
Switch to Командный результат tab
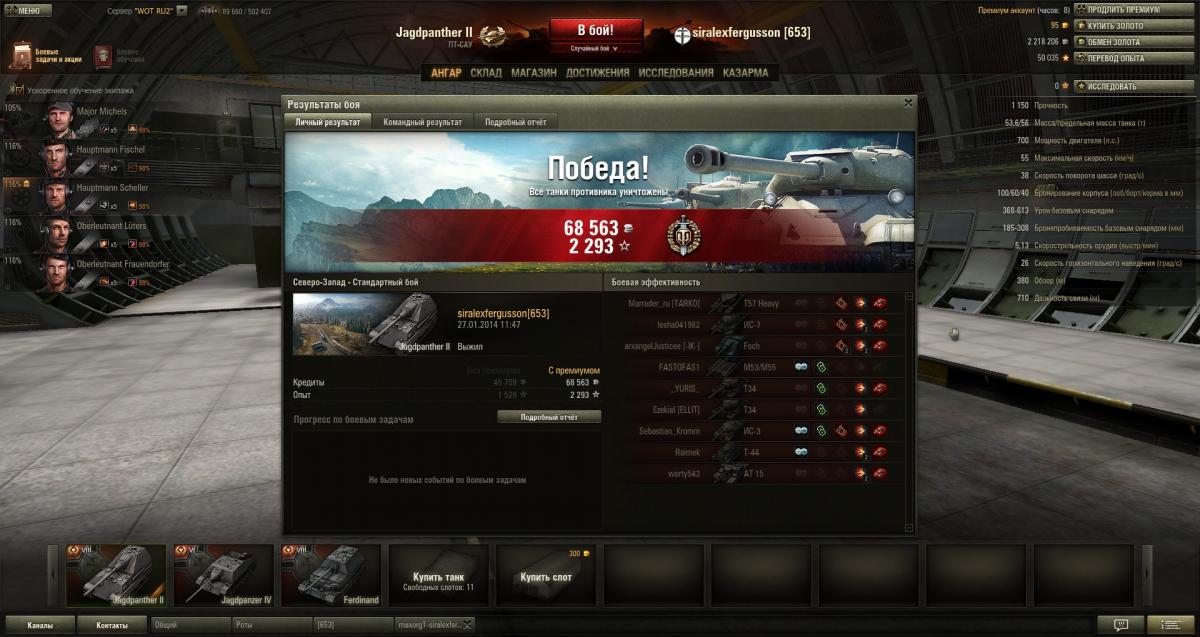coord(422,122)
